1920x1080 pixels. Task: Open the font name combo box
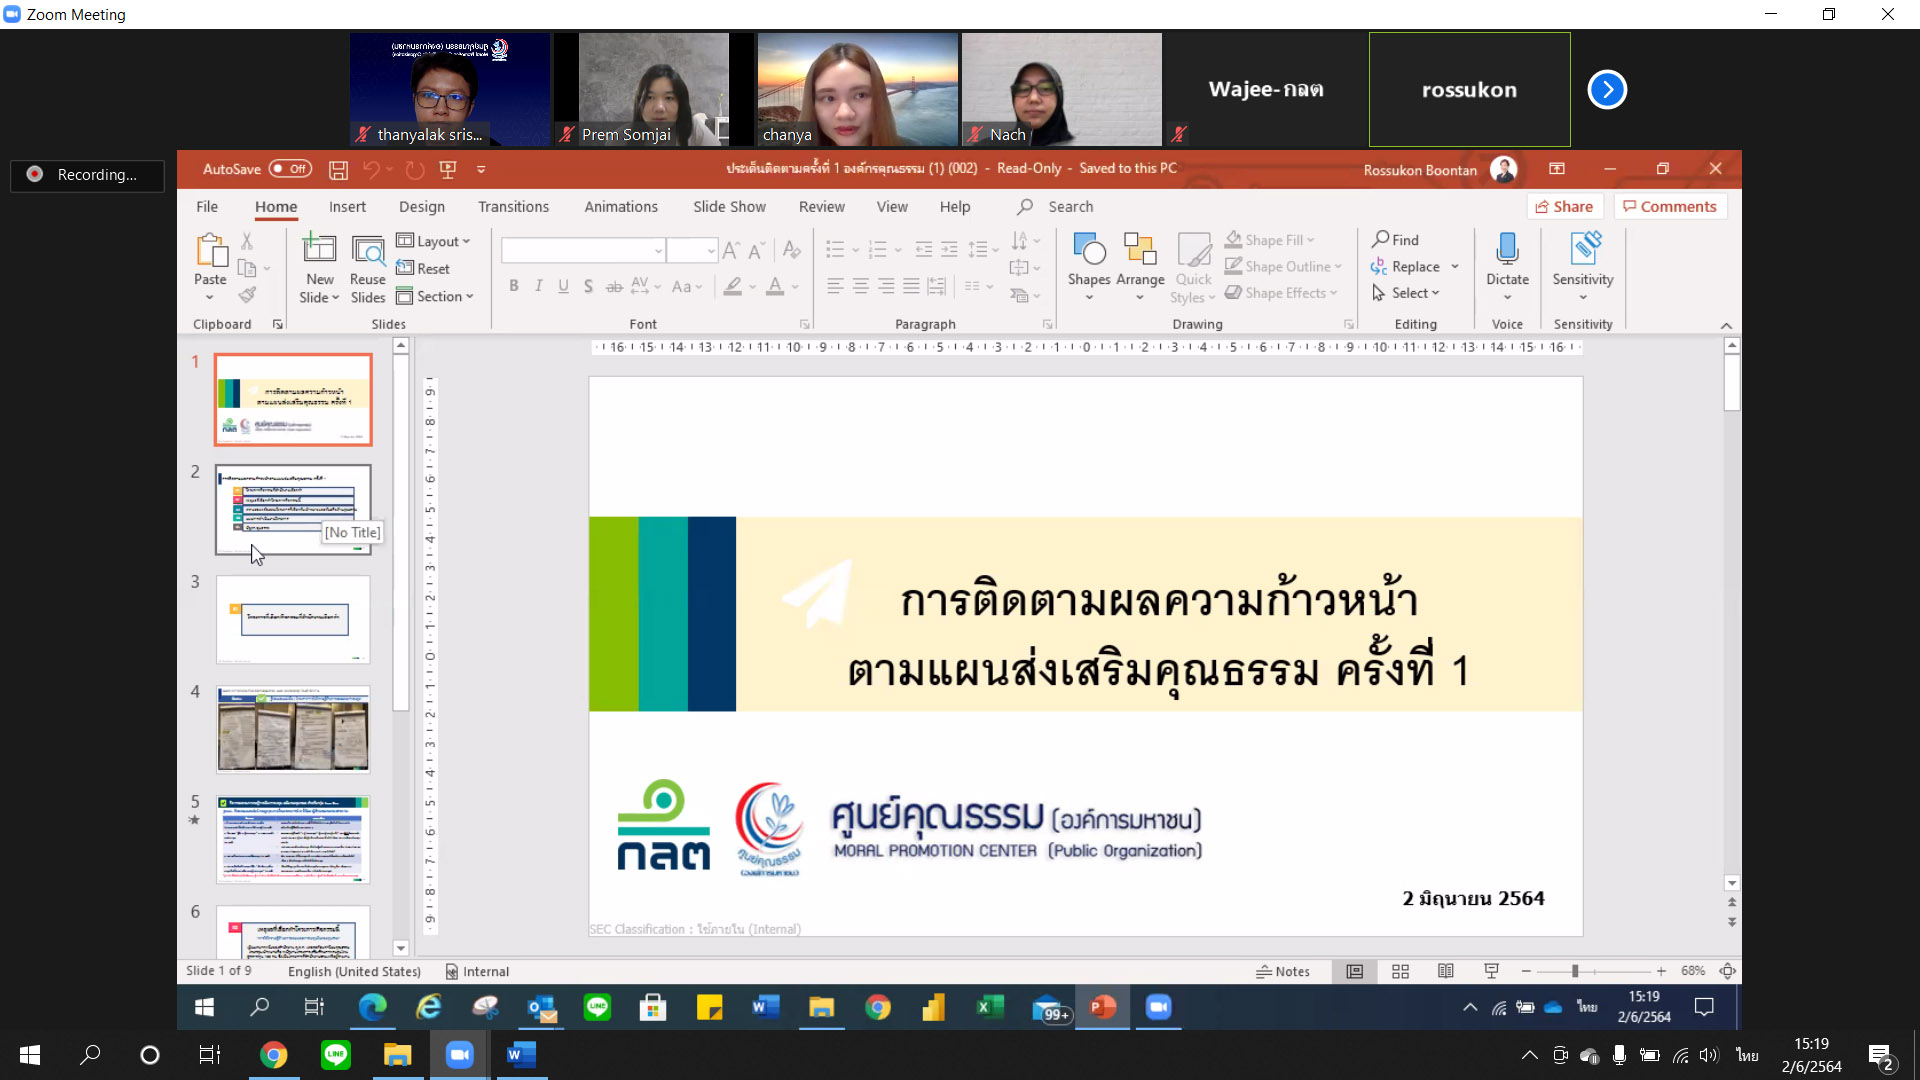[x=583, y=250]
